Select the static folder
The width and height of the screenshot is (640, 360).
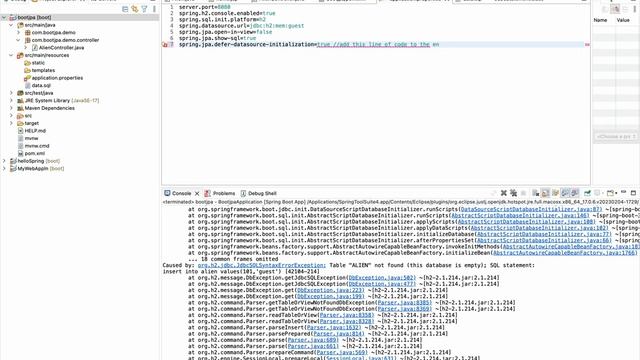pyautogui.click(x=38, y=63)
